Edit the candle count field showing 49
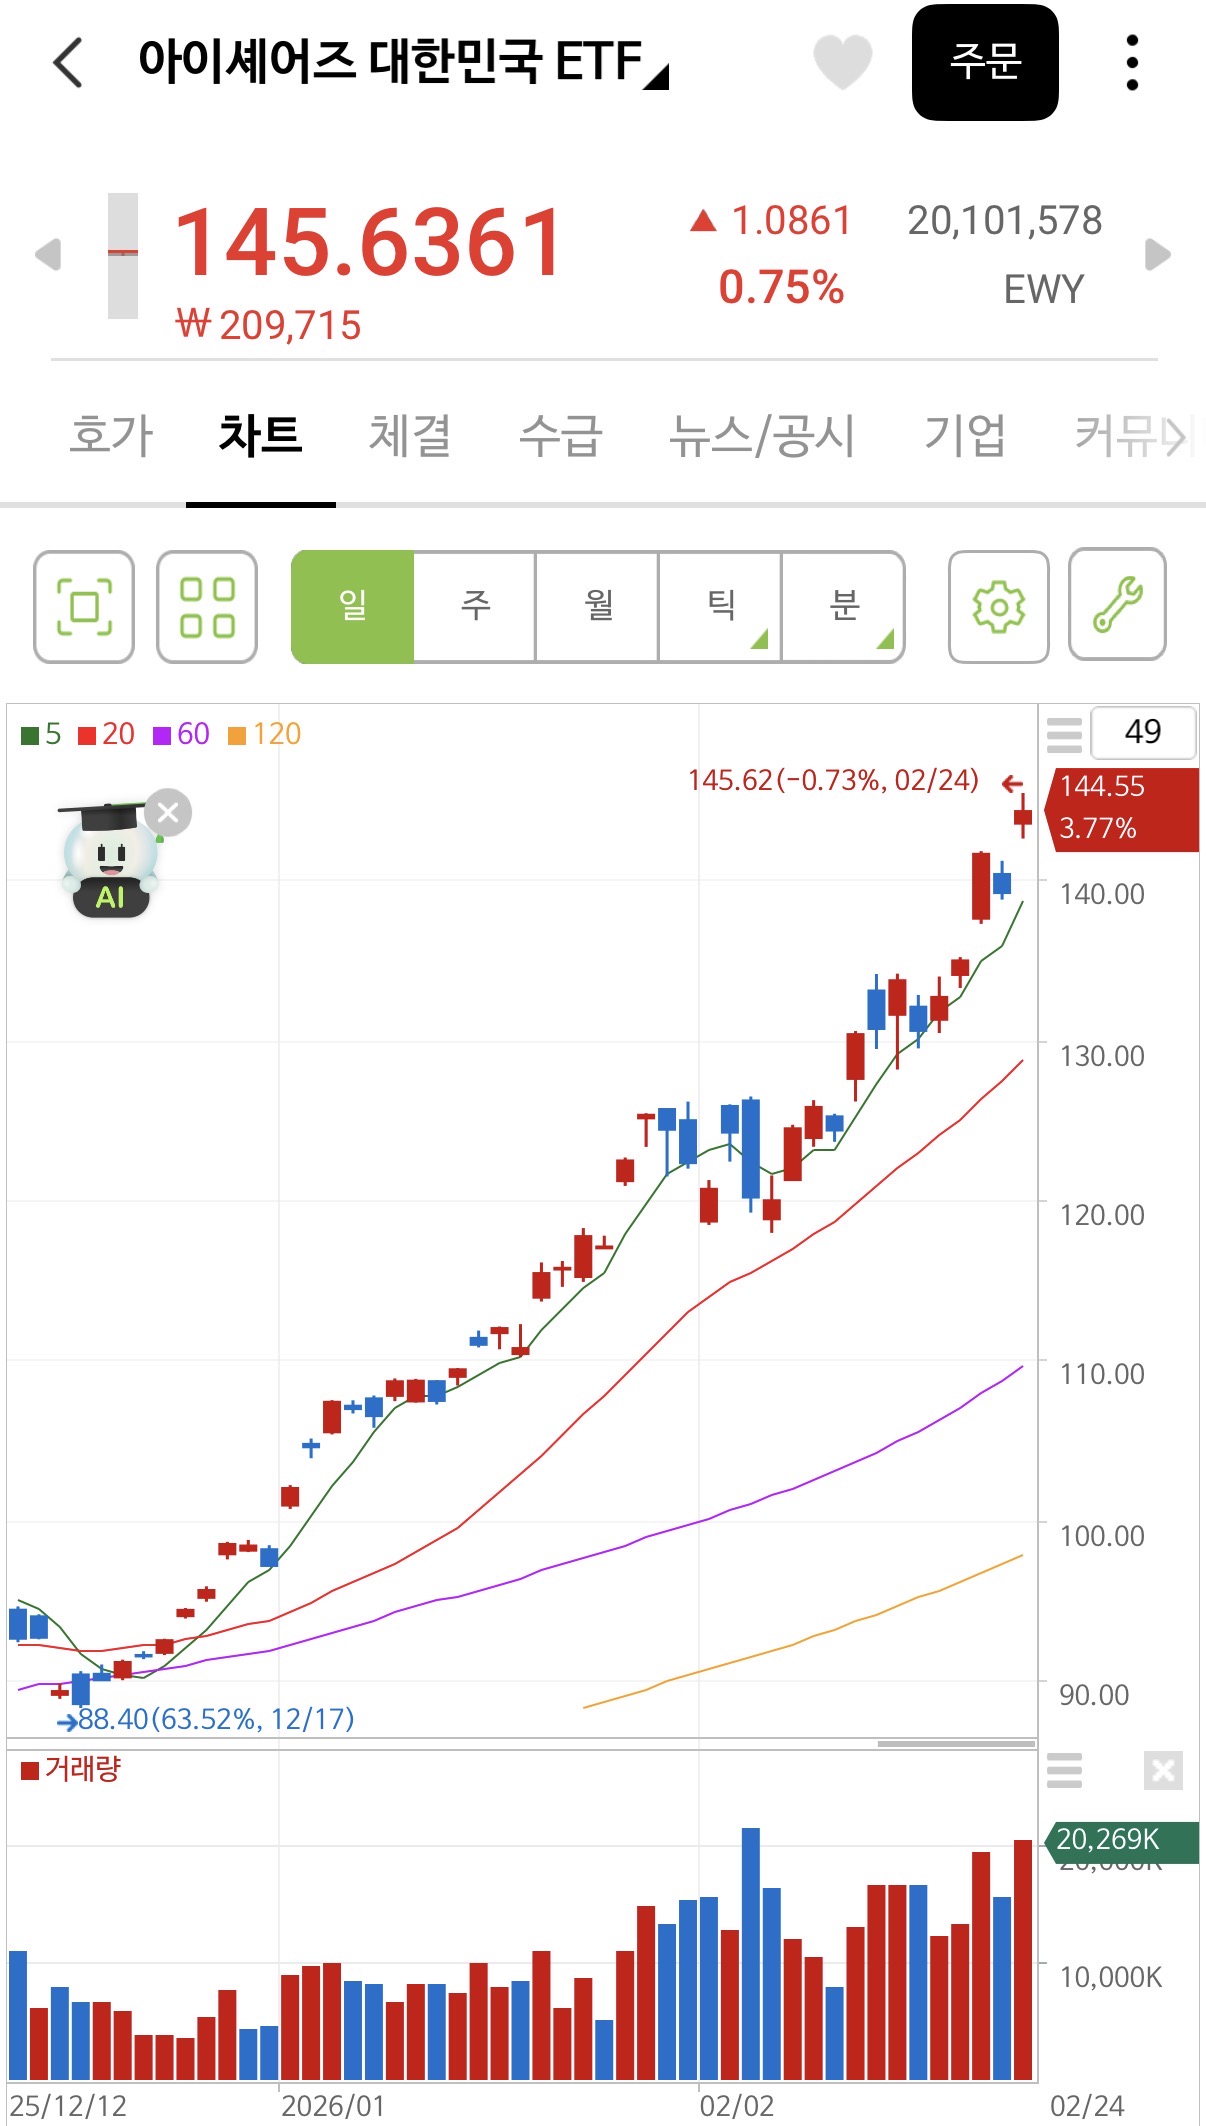1206x2126 pixels. tap(1142, 732)
